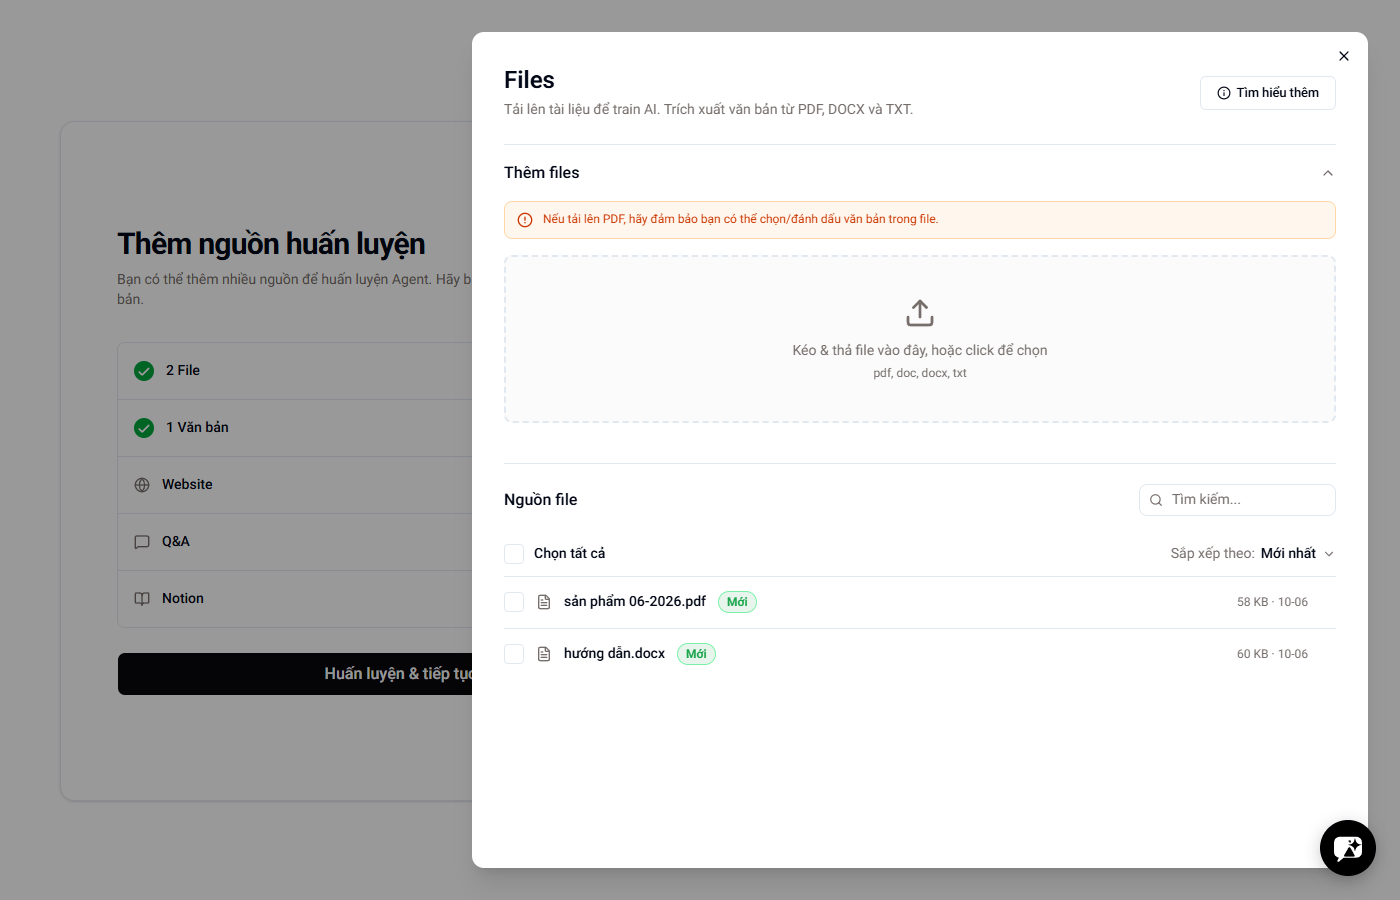
Task: Click the Huấn luyện & tiếp tục button
Action: (295, 674)
